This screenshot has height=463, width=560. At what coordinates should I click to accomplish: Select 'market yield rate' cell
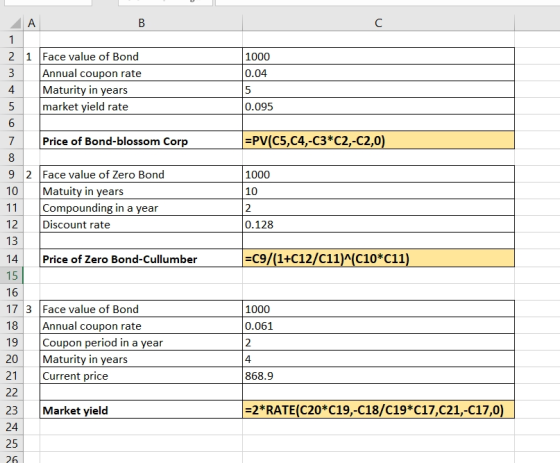pyautogui.click(x=141, y=106)
